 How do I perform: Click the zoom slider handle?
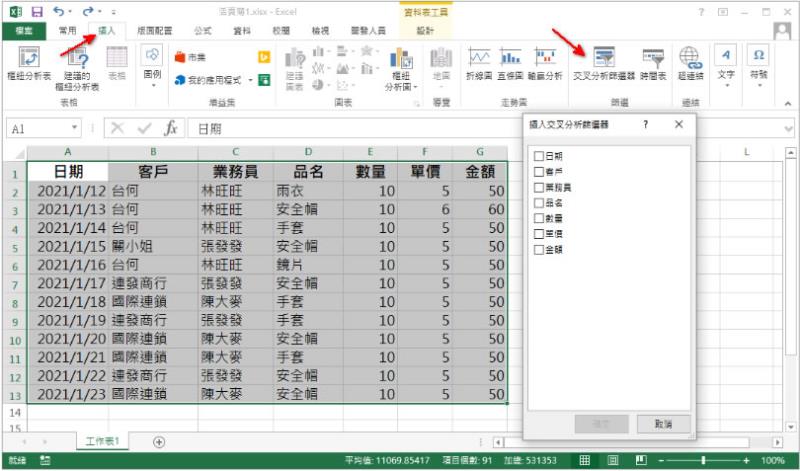click(704, 460)
